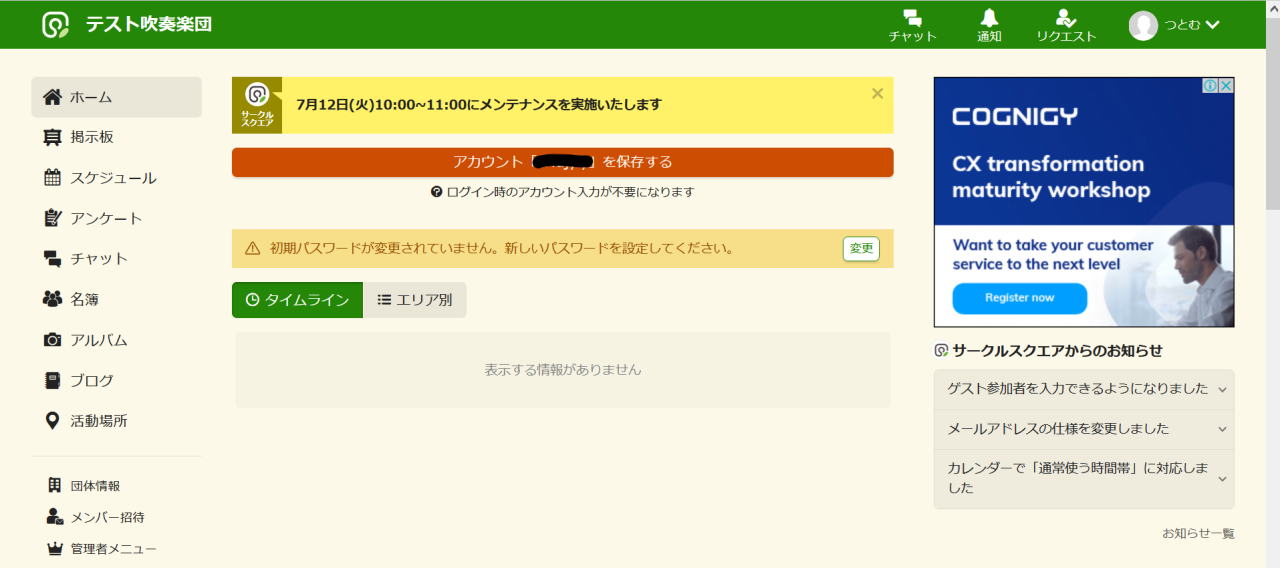Click the サークルスクエアからのお知らせ heading

pyautogui.click(x=1057, y=351)
